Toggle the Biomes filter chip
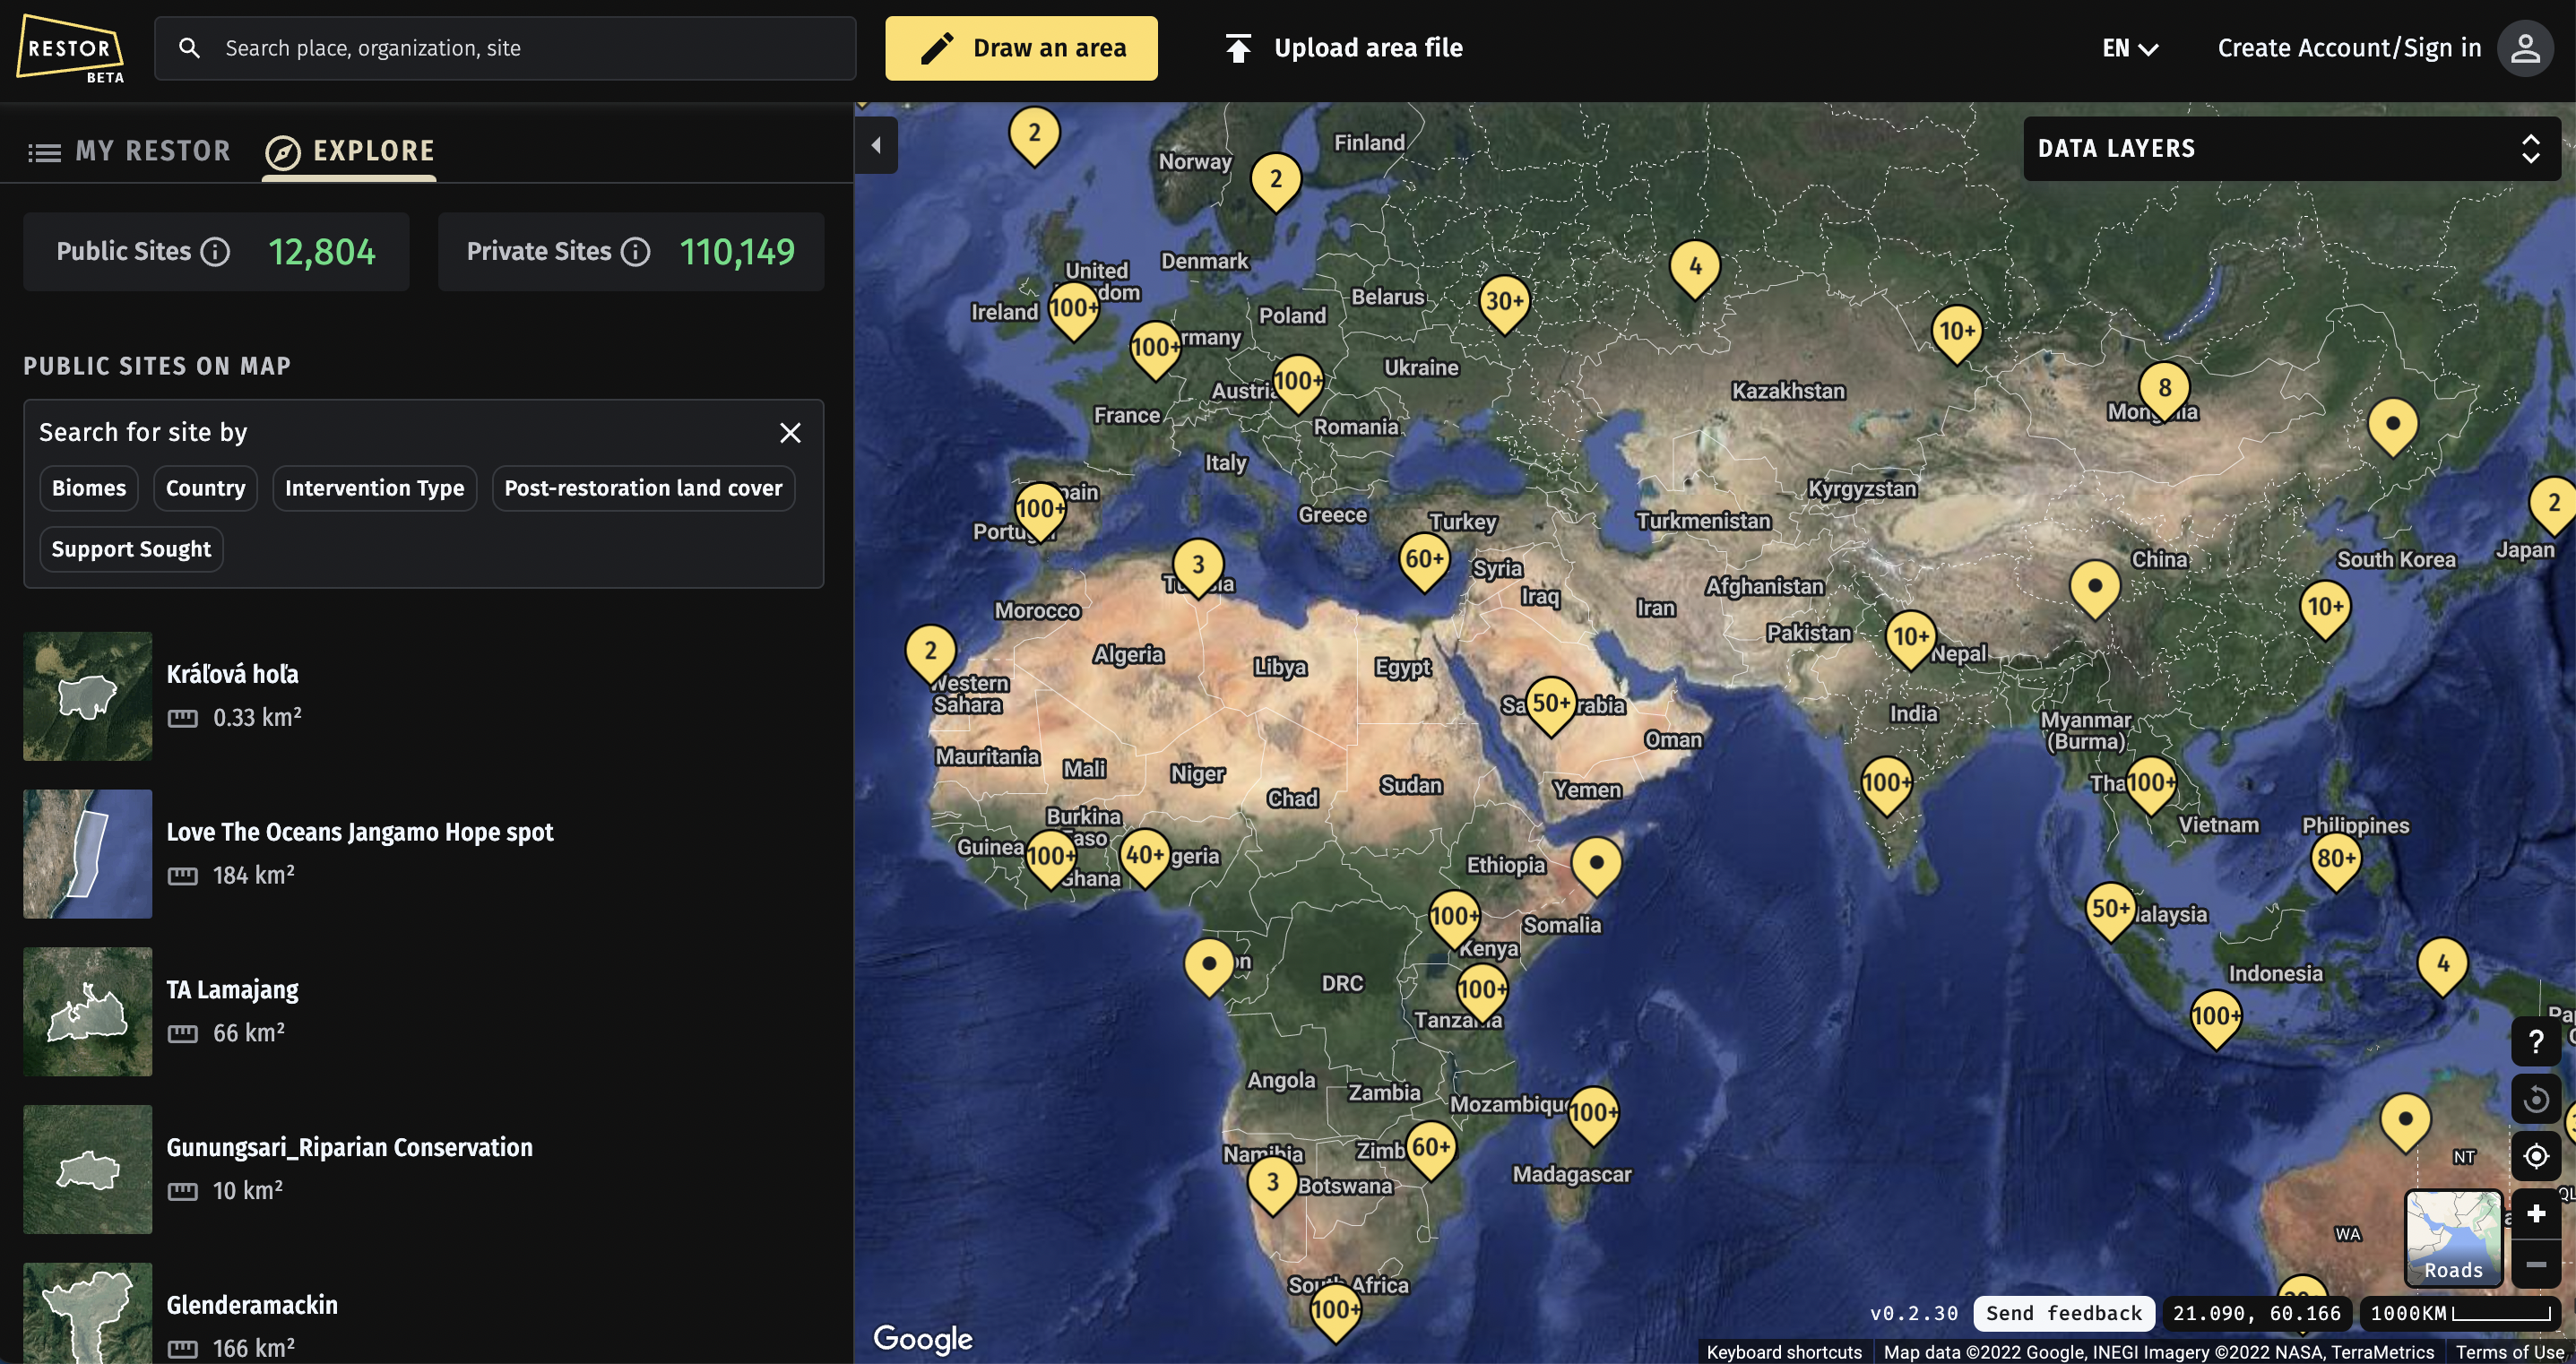 pos(89,488)
